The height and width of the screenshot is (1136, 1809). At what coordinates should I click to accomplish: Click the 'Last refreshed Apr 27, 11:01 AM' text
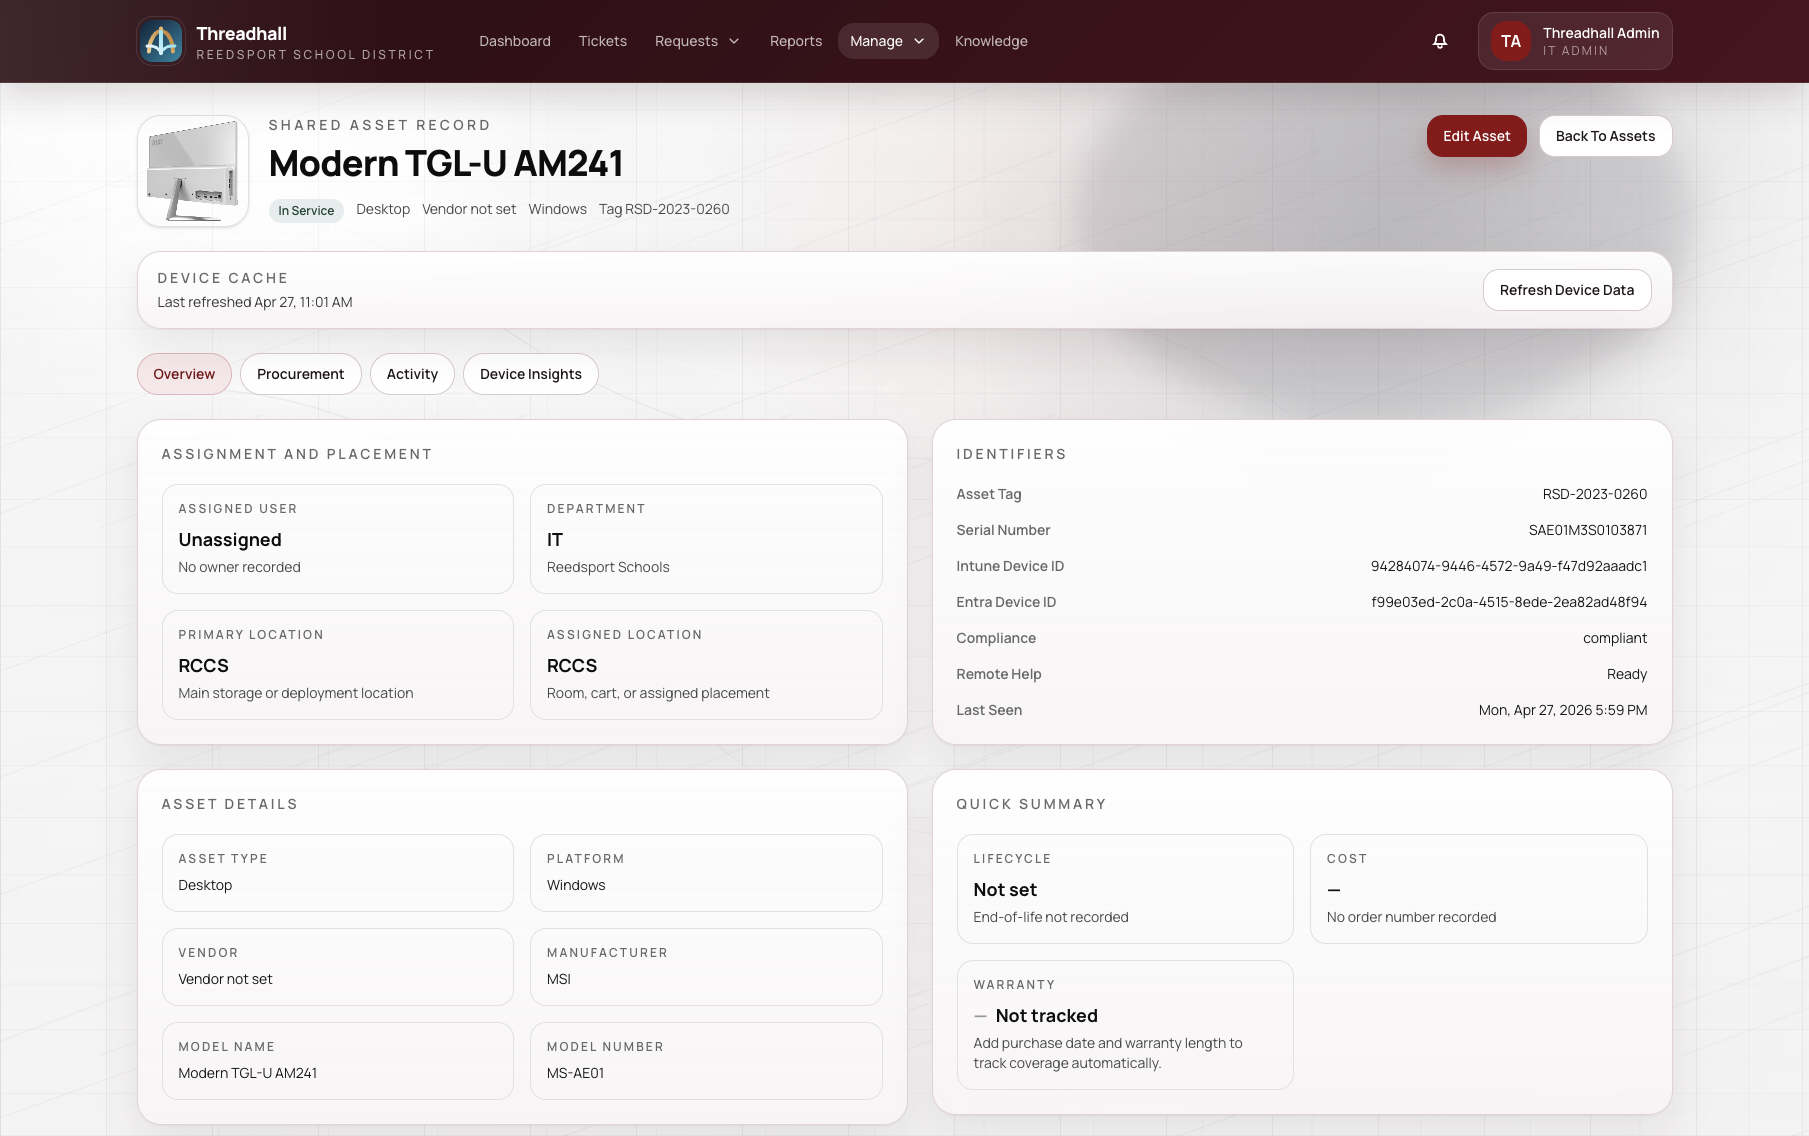(x=255, y=302)
